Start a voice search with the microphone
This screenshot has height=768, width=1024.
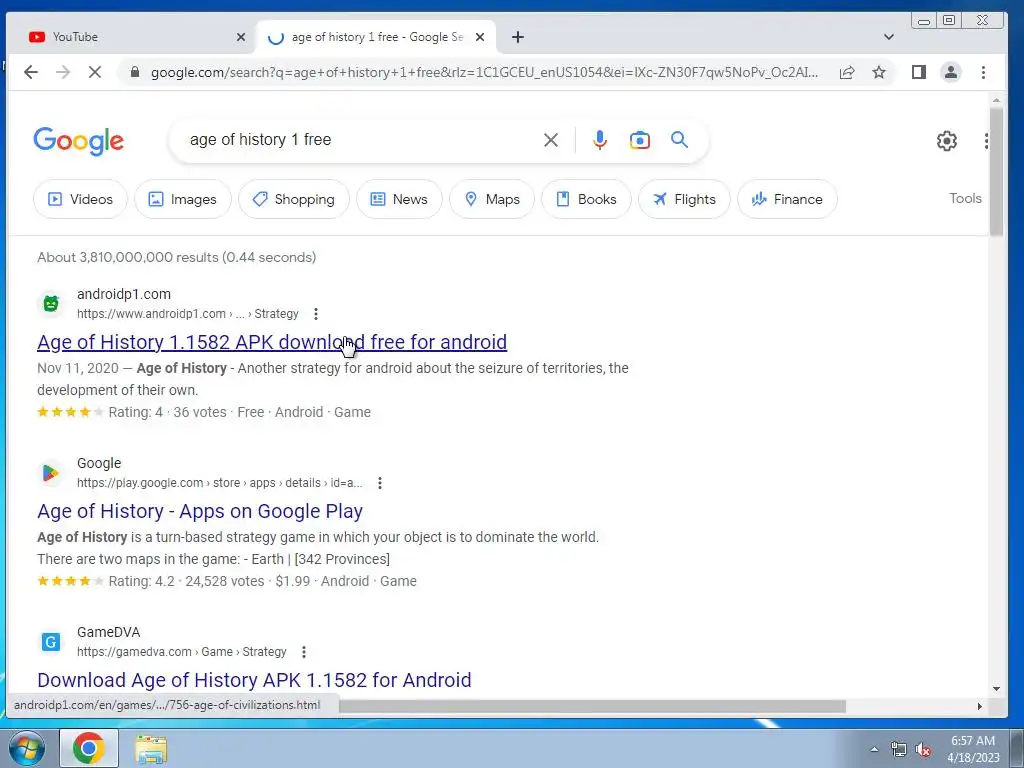pos(600,140)
